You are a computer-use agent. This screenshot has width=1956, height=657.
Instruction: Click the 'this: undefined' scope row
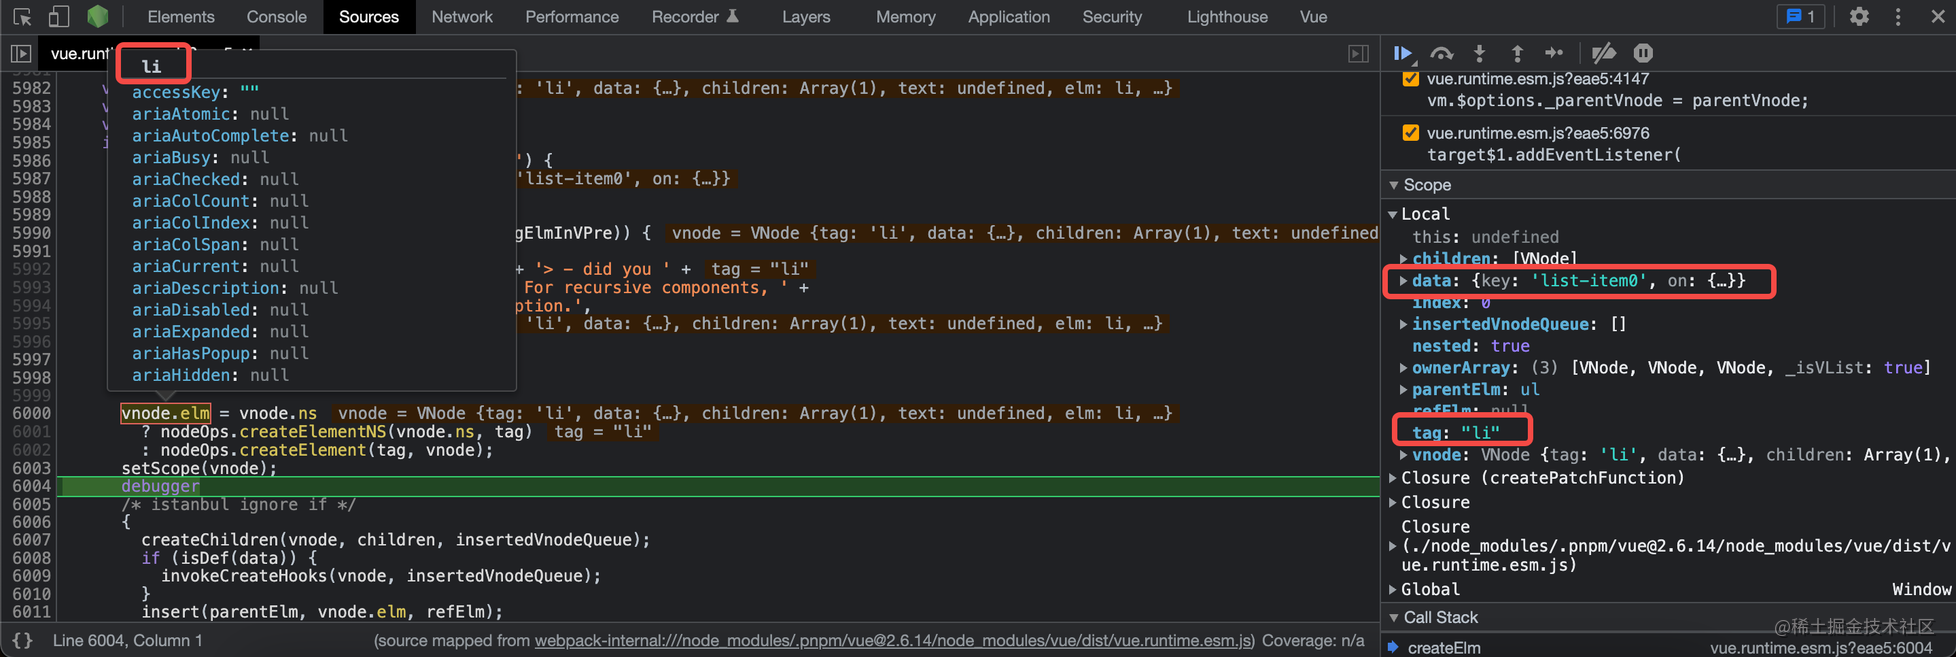[1485, 237]
